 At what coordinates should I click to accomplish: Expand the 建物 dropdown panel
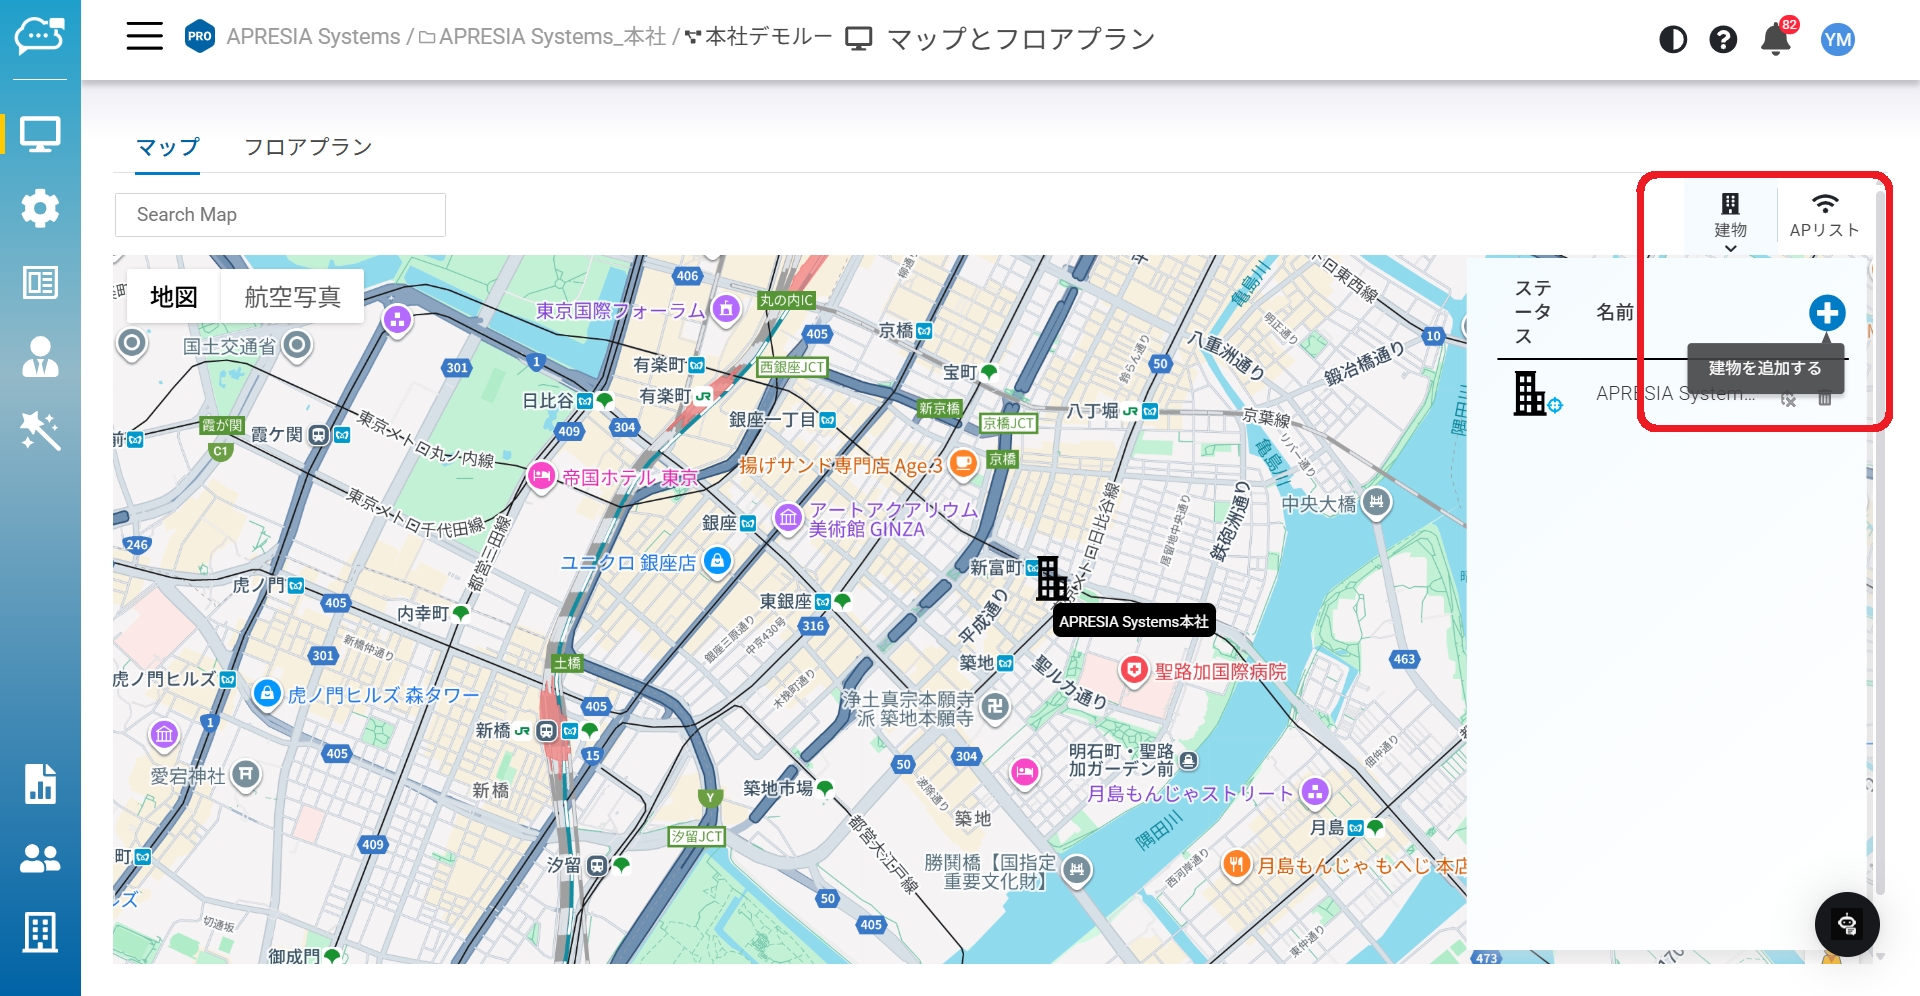coord(1730,221)
